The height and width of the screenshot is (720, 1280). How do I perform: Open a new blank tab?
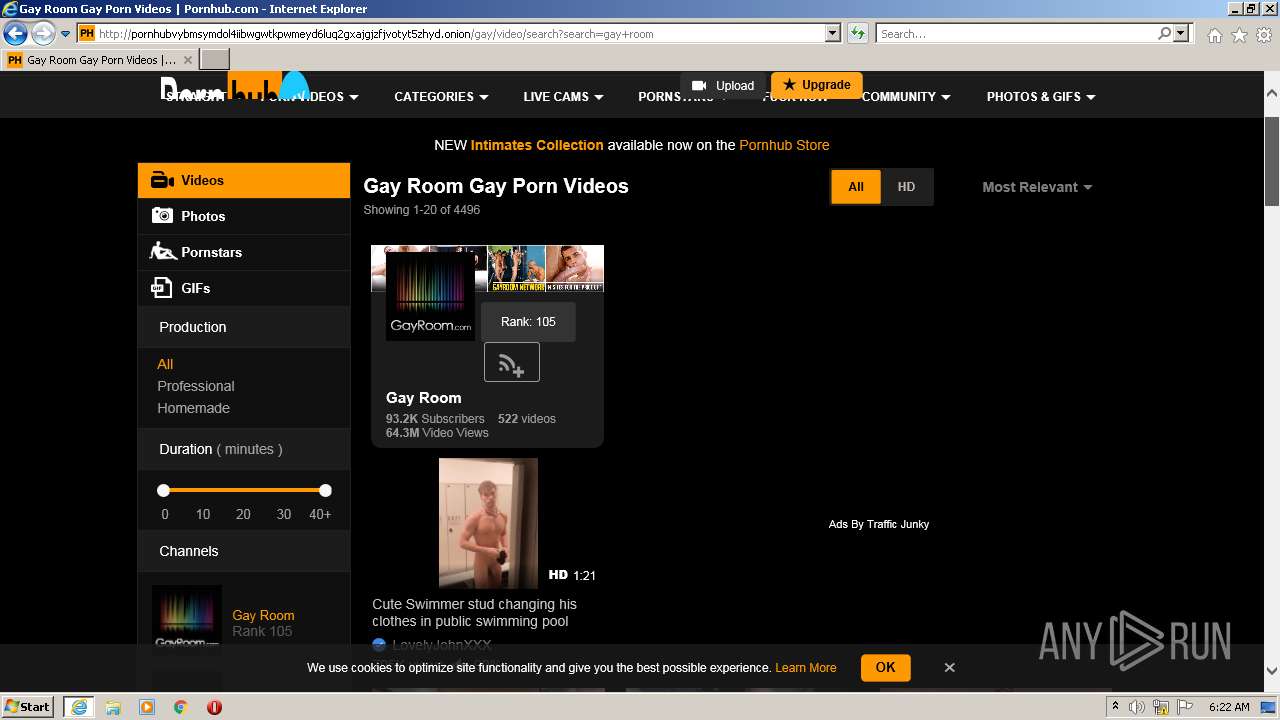pyautogui.click(x=214, y=60)
